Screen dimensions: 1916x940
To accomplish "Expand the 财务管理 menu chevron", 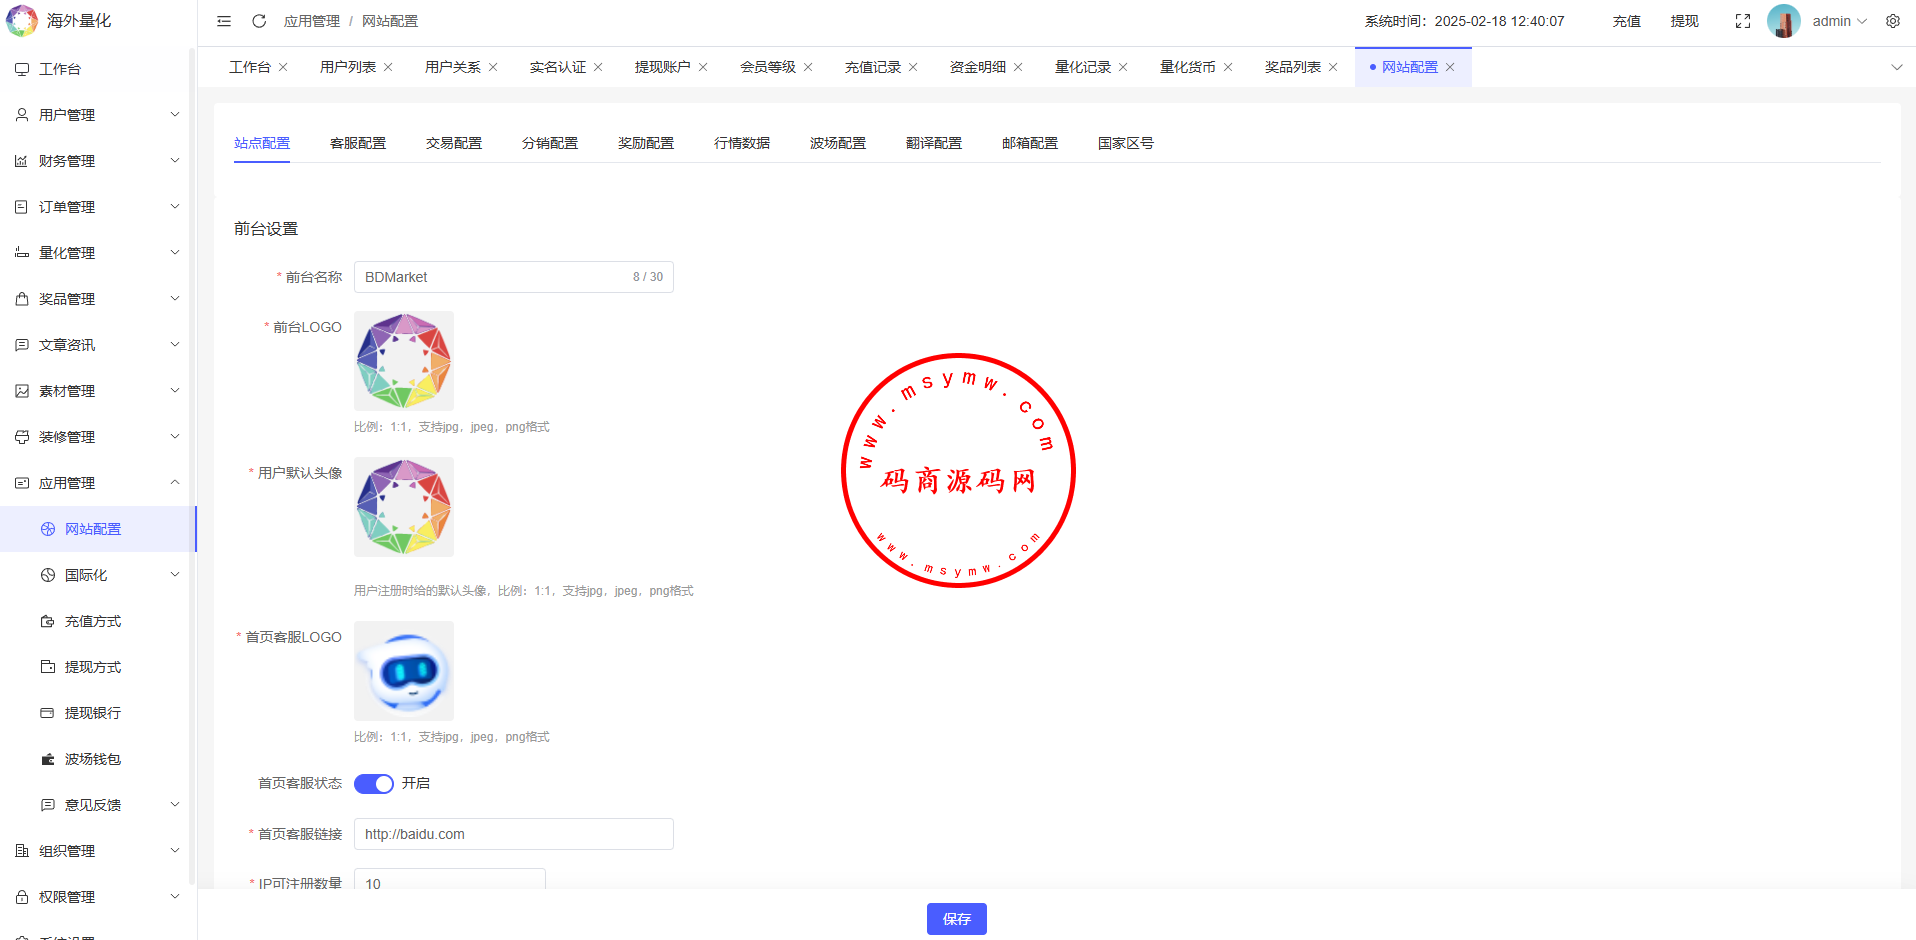I will [175, 161].
